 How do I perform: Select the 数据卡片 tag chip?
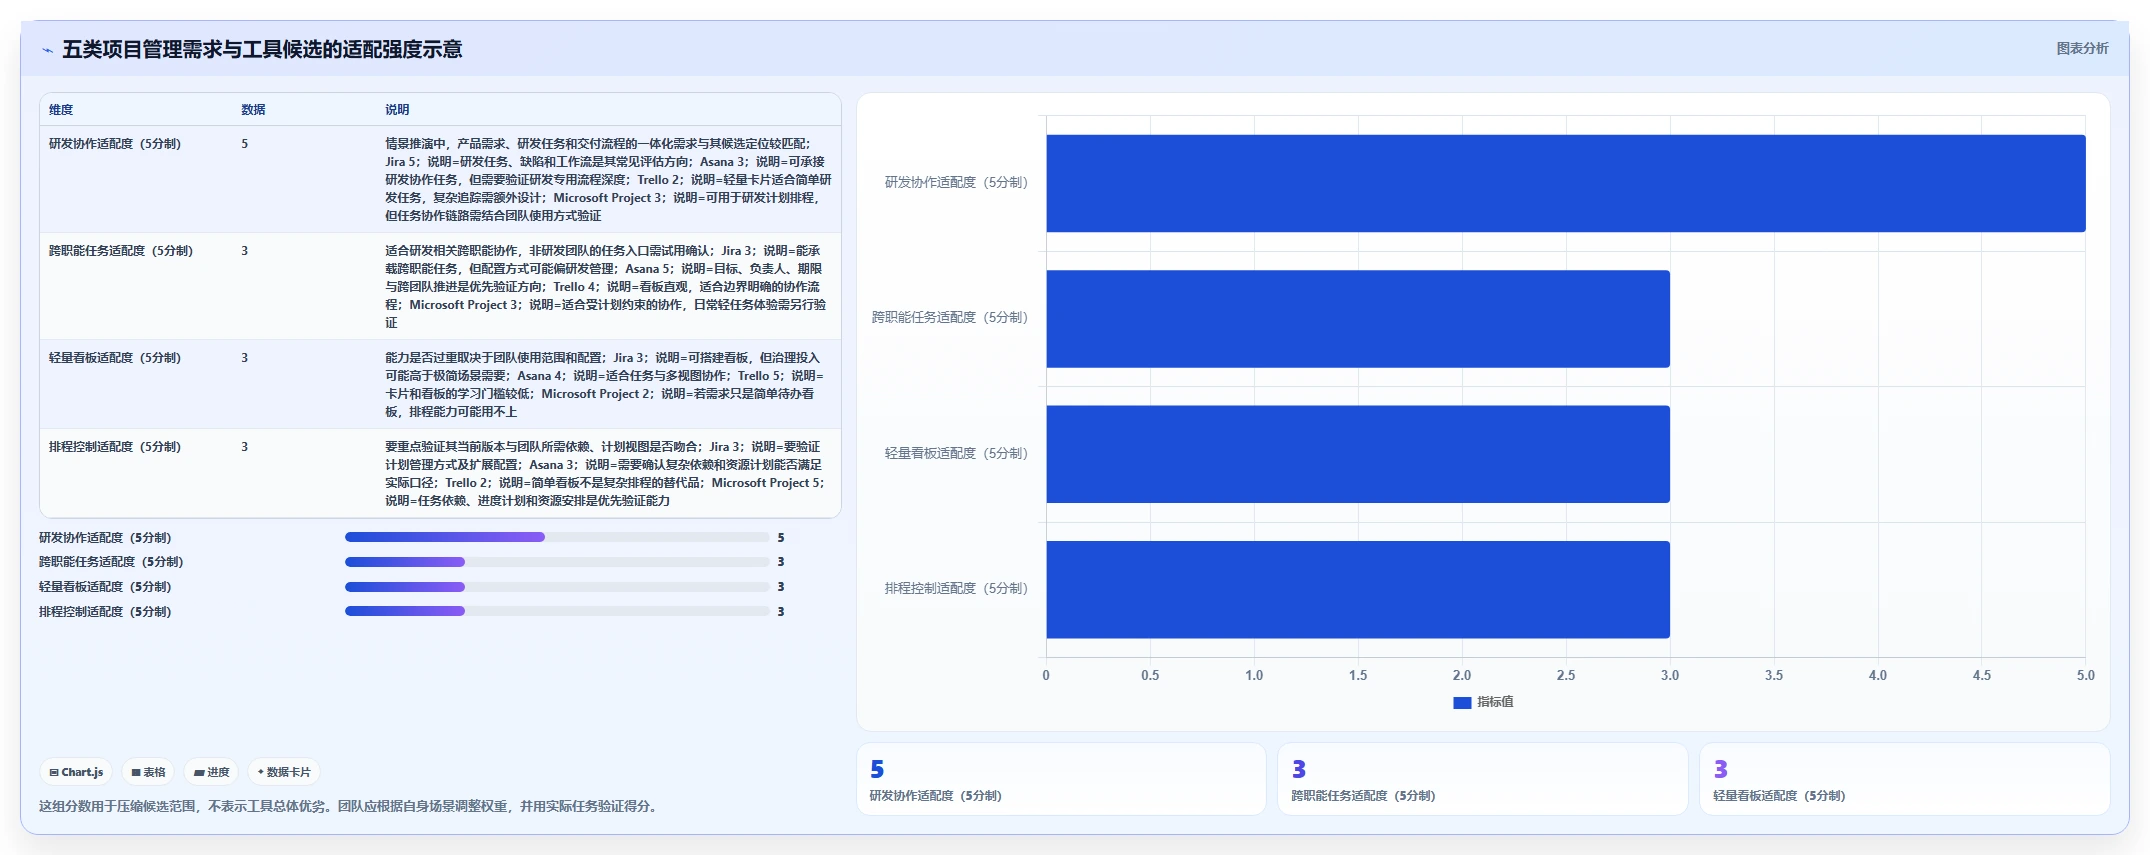tap(284, 772)
